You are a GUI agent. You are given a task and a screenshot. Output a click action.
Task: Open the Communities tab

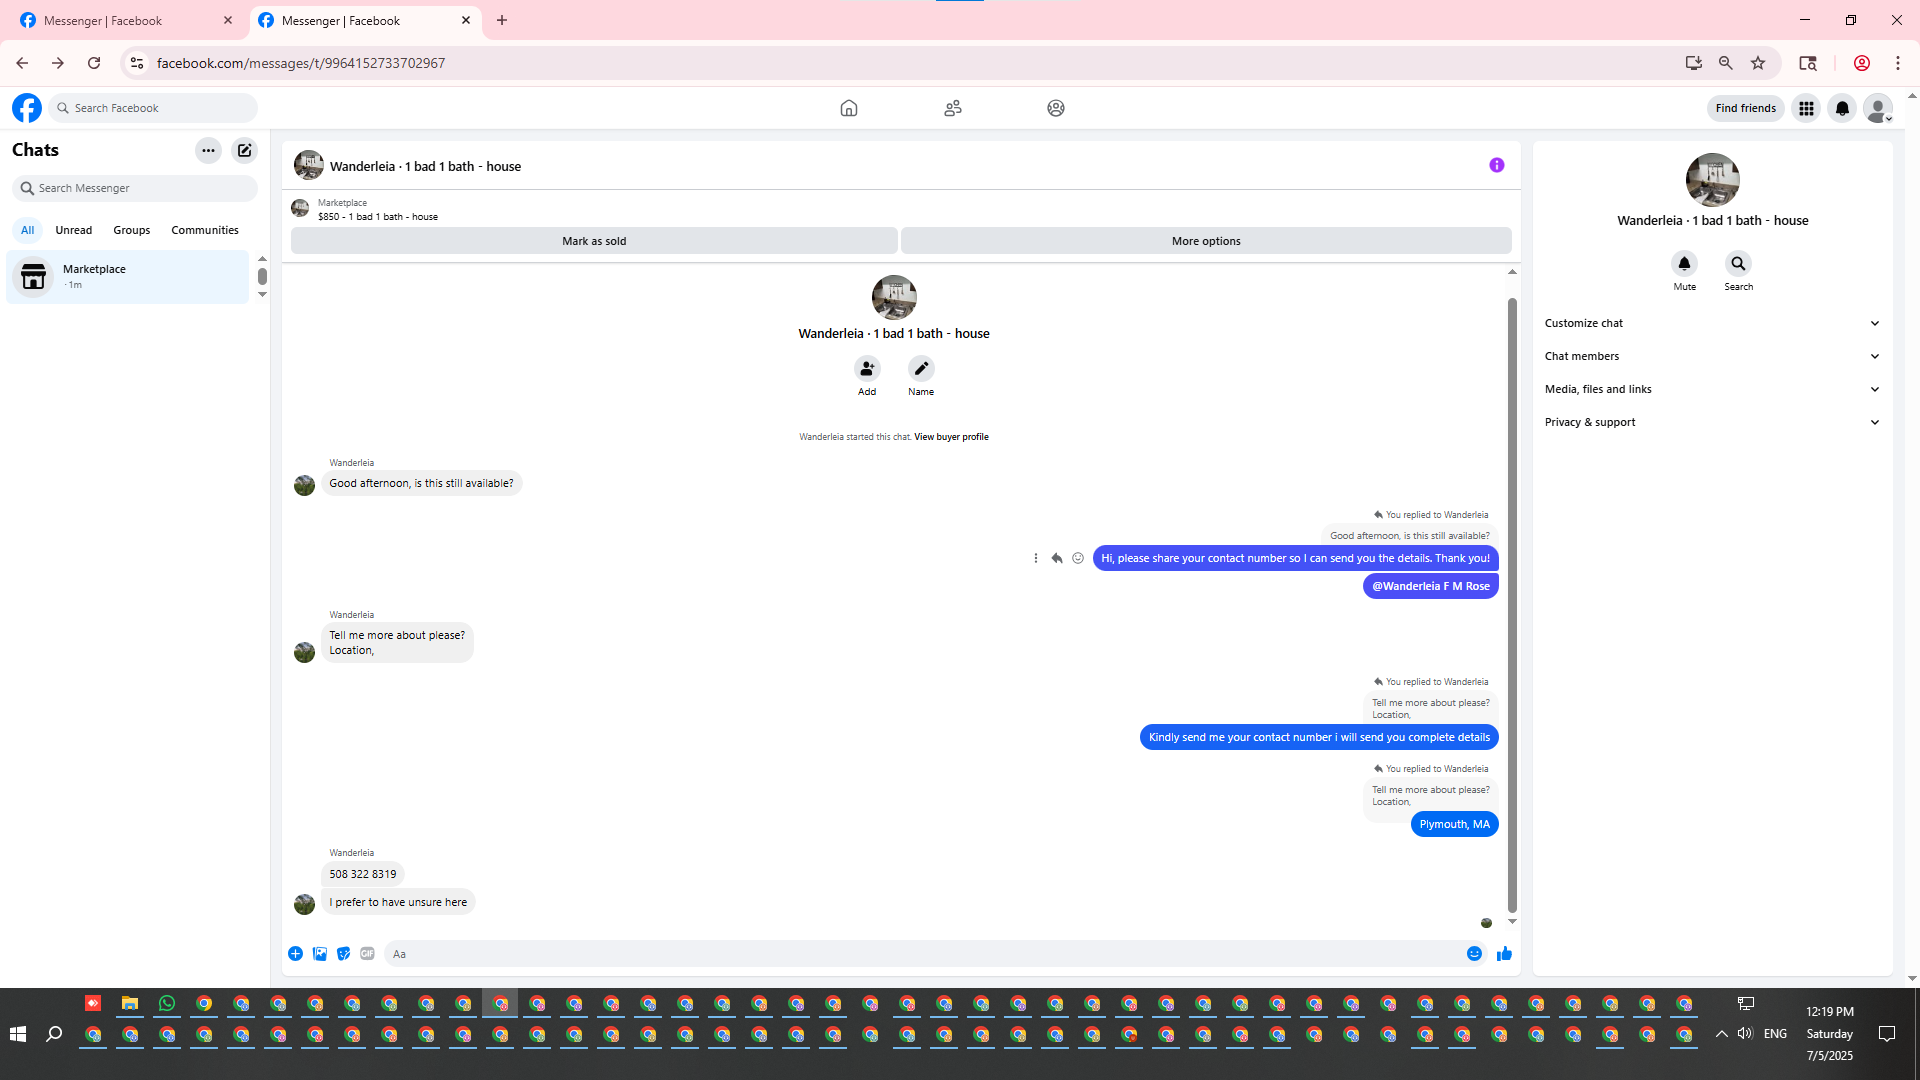click(204, 230)
